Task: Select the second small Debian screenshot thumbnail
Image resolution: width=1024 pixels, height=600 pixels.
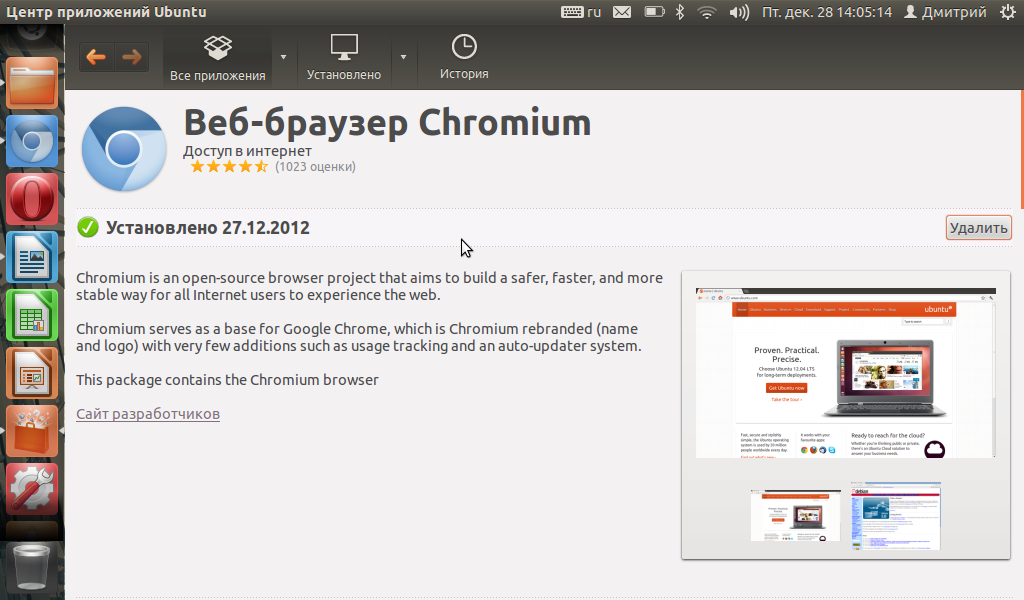Action: (895, 516)
